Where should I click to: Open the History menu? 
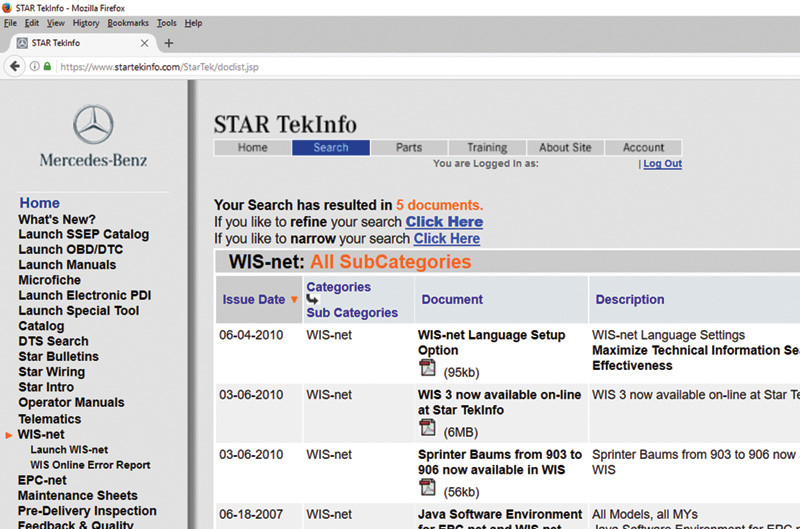(x=86, y=22)
